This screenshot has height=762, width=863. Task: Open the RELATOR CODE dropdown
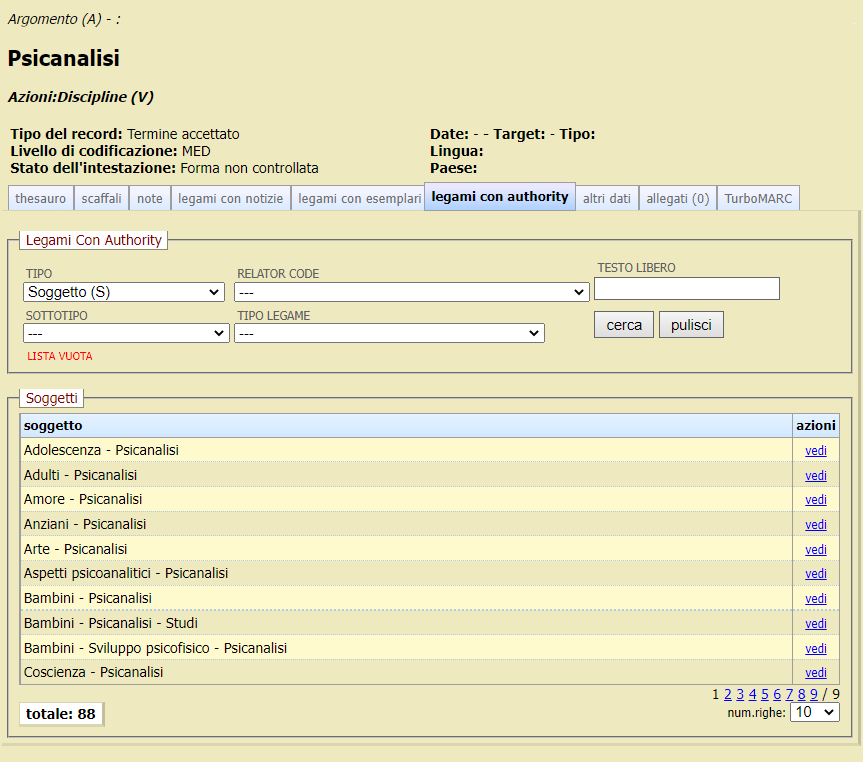411,292
